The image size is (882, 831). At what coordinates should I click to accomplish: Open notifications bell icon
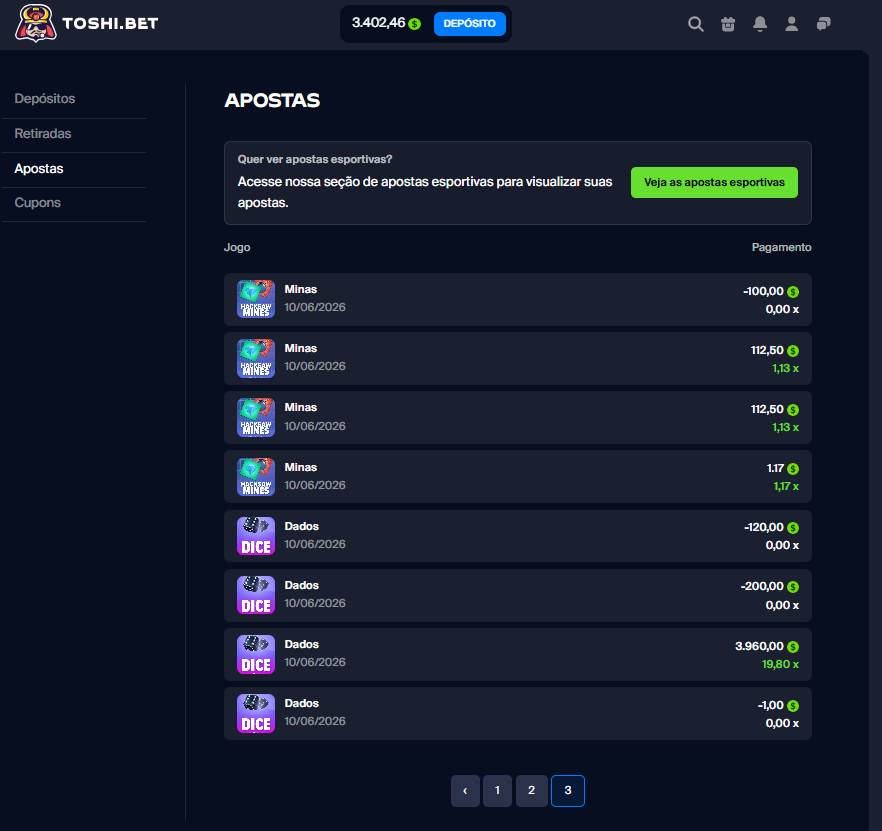point(760,24)
